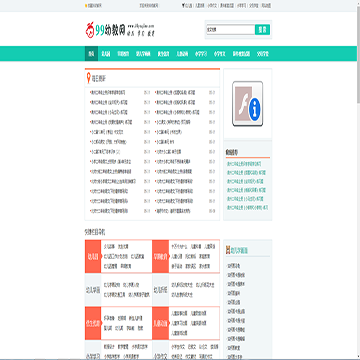Click the orange 幼儿园 category block

(93, 256)
